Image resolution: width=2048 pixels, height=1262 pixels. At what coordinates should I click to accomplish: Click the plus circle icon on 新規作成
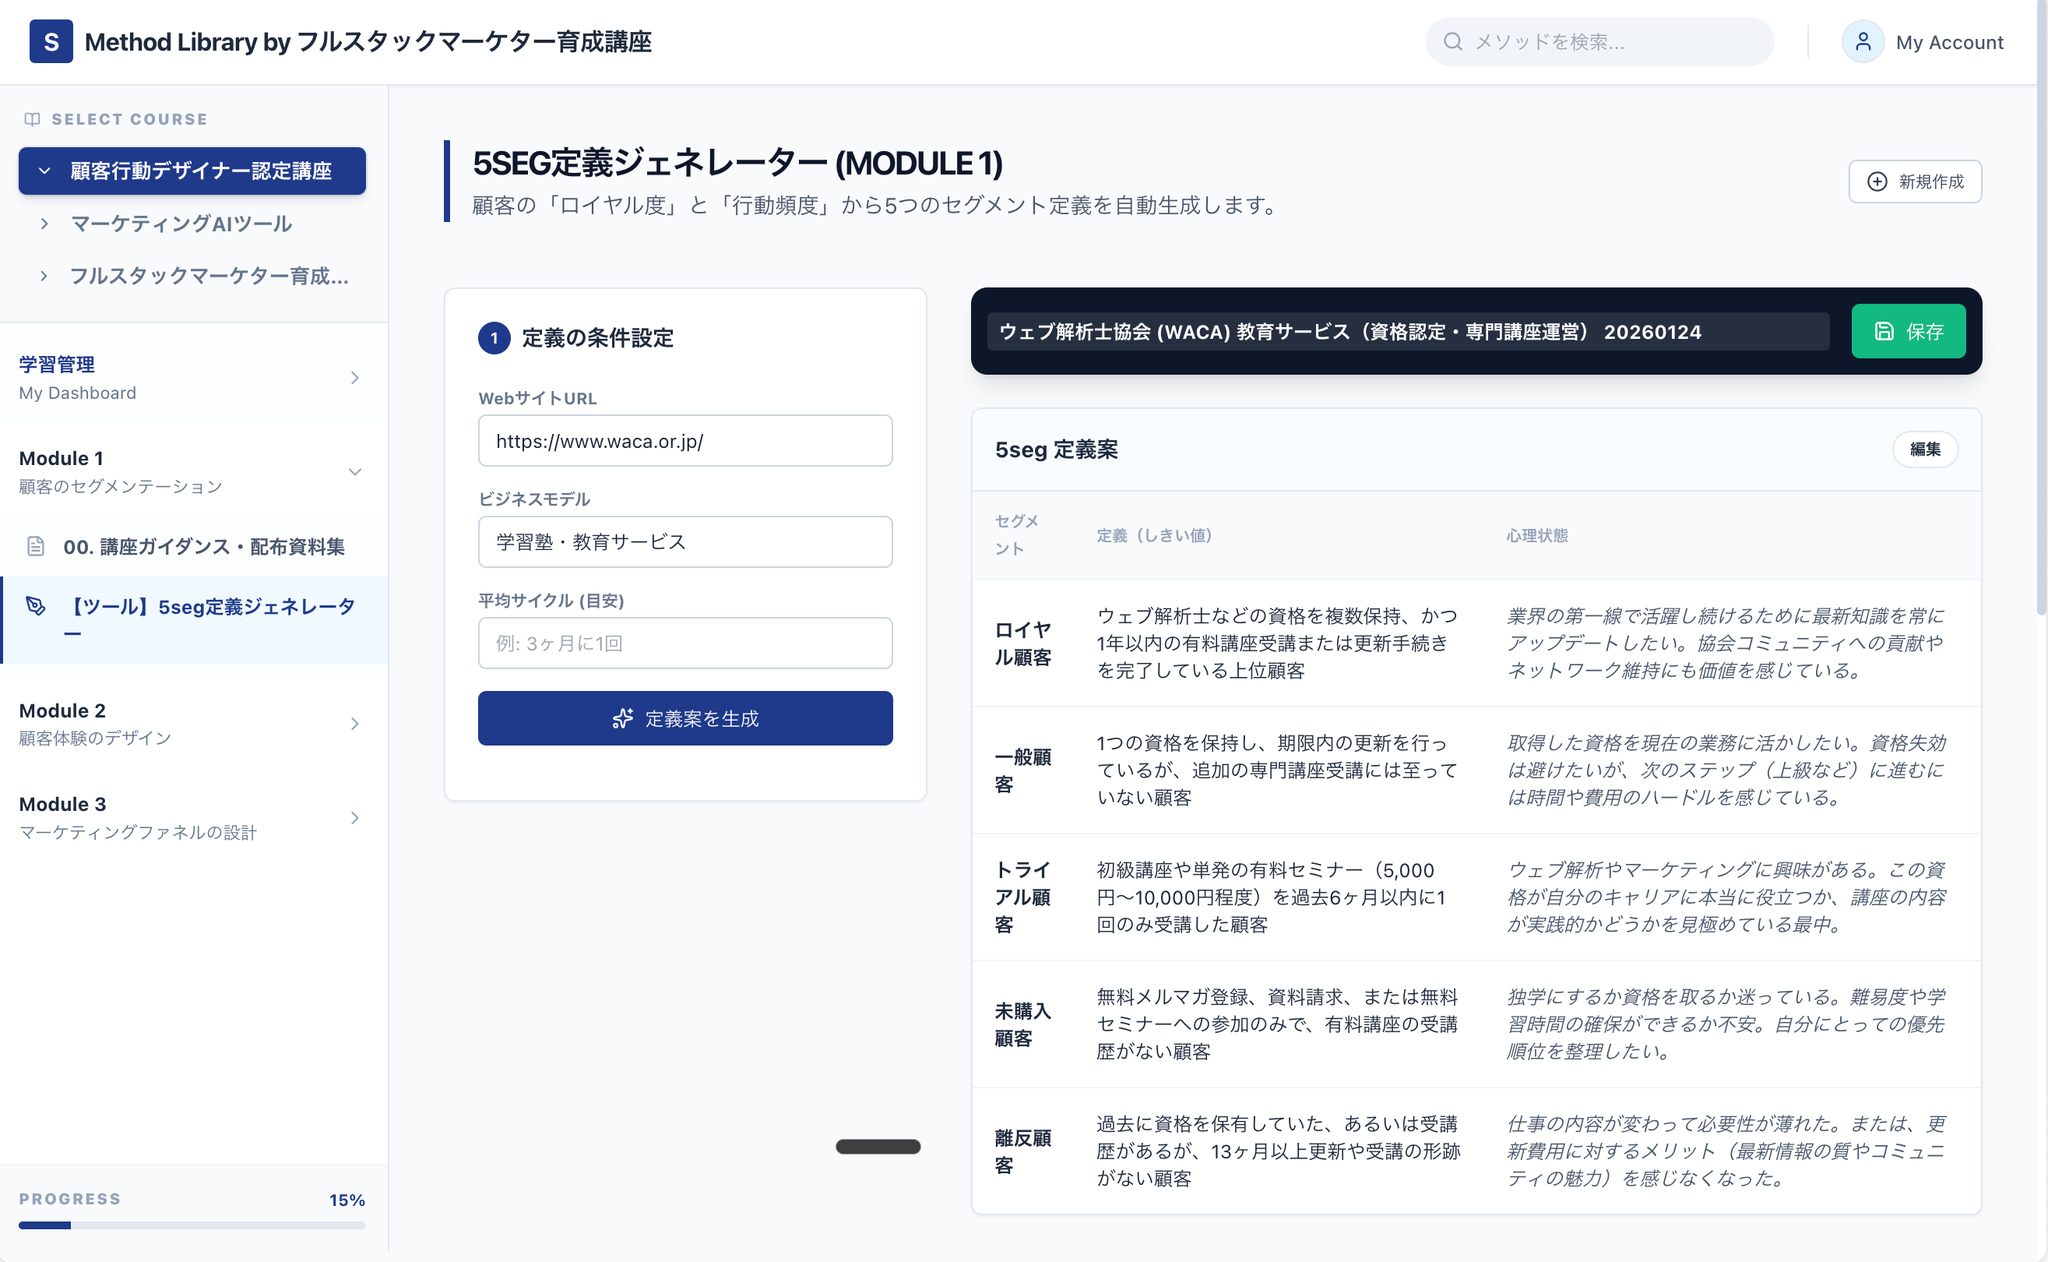[1877, 181]
